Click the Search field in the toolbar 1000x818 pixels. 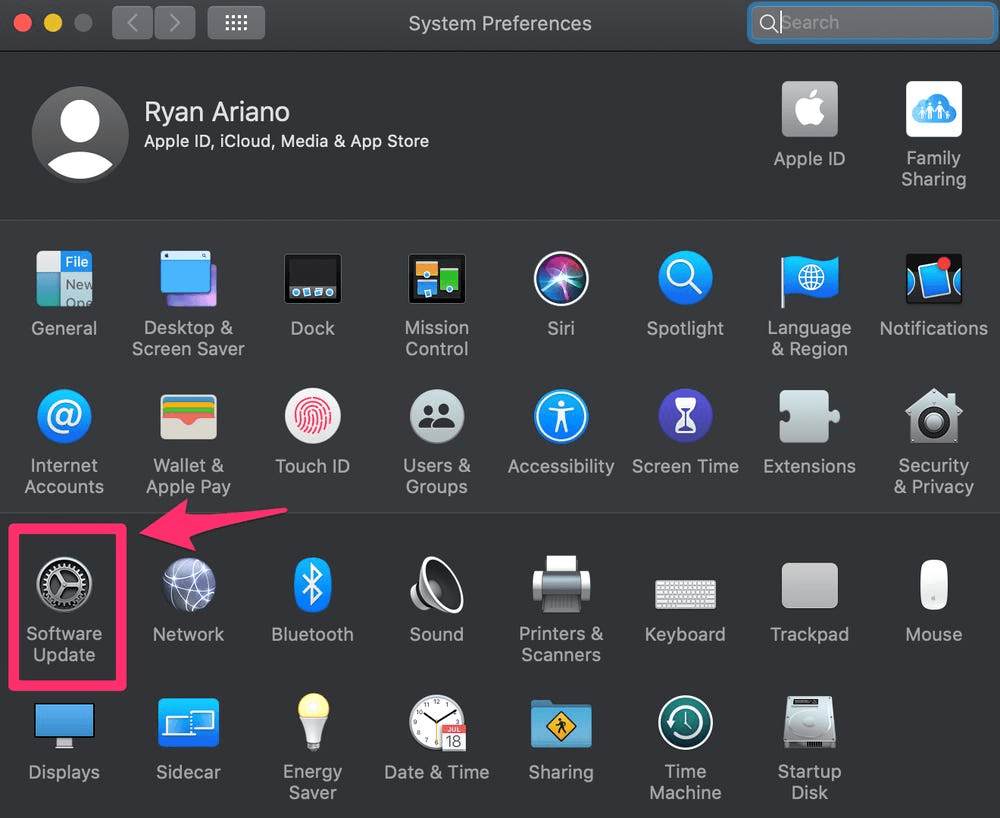(x=872, y=23)
